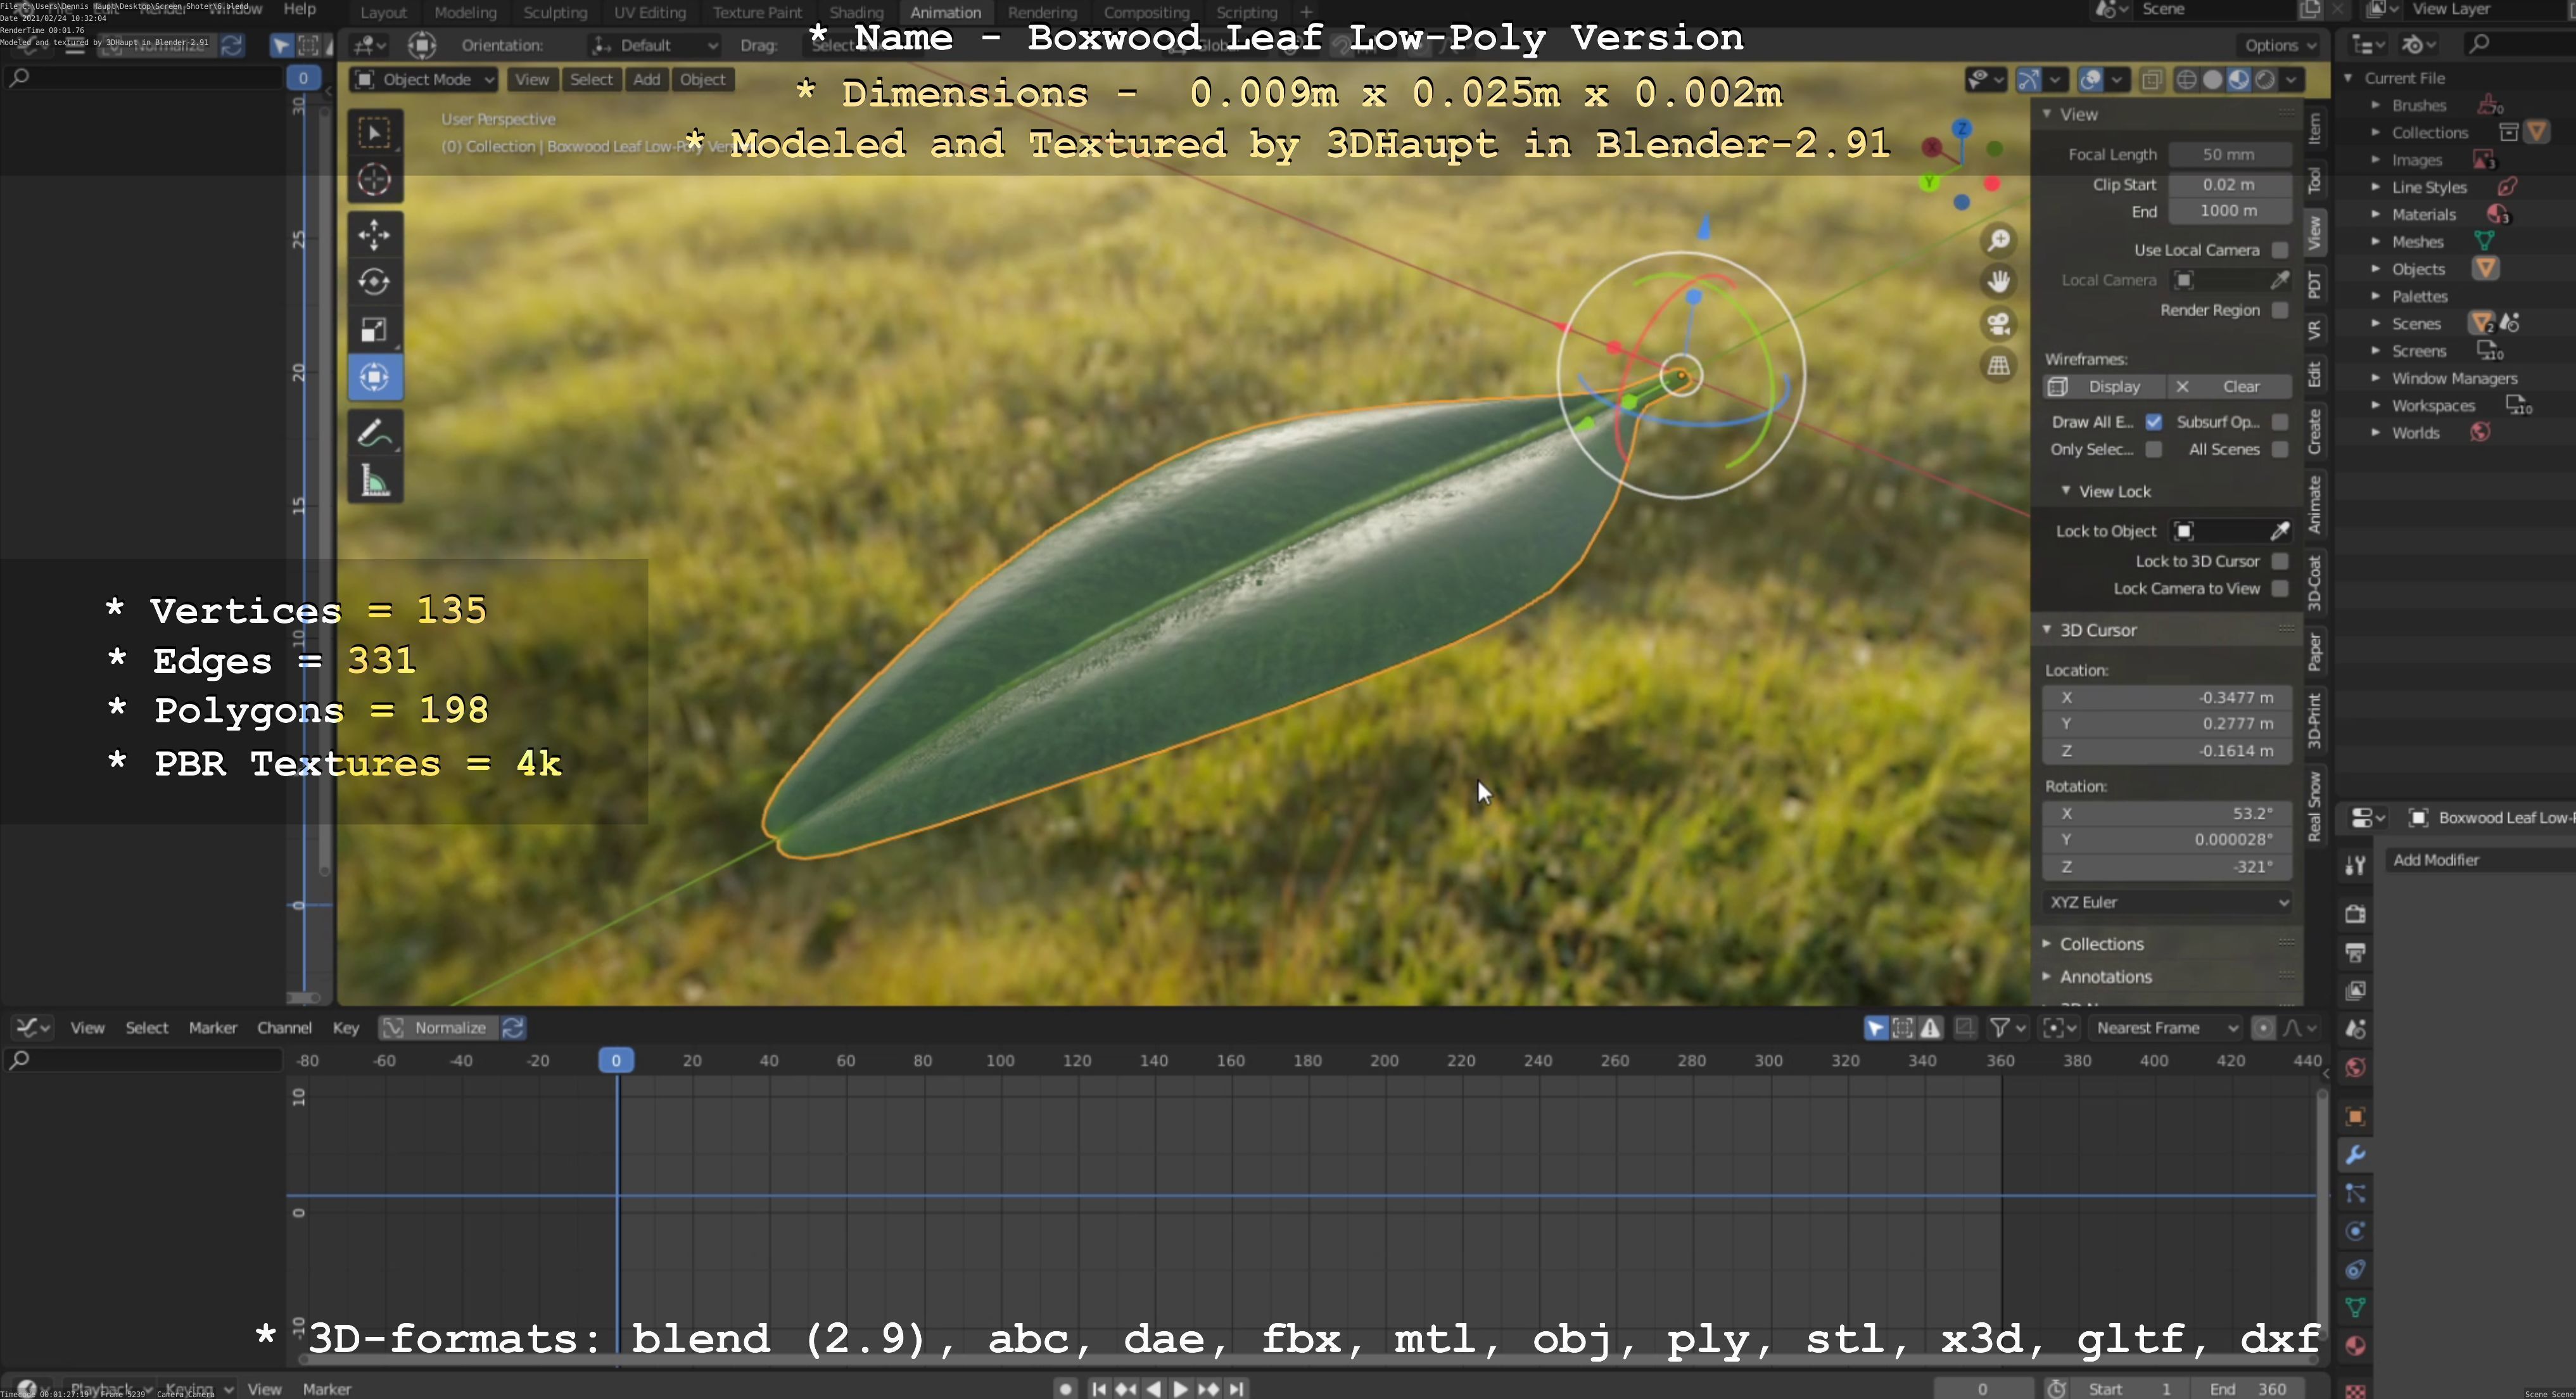Expand the Collections panel in sidebar
Image resolution: width=2576 pixels, height=1399 pixels.
coord(2101,944)
